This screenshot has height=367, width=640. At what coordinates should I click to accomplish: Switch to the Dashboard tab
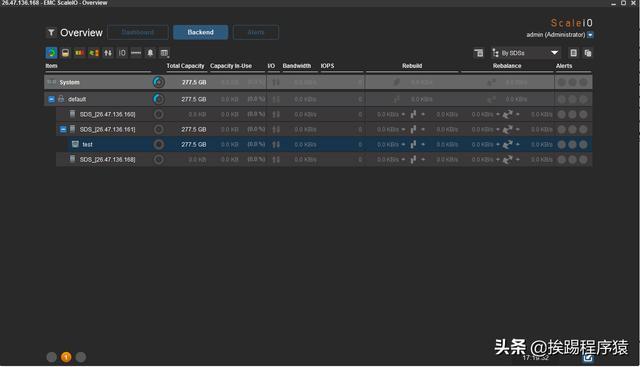pyautogui.click(x=138, y=32)
